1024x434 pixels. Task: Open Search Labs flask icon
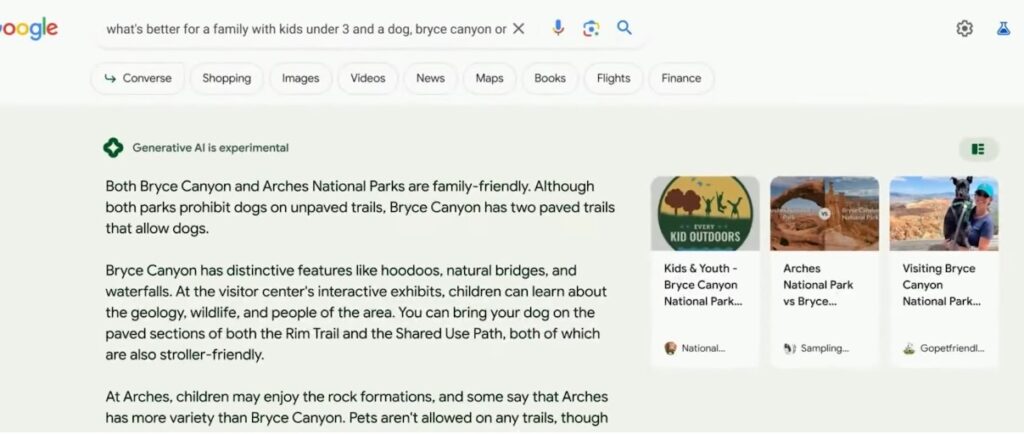coord(1004,28)
